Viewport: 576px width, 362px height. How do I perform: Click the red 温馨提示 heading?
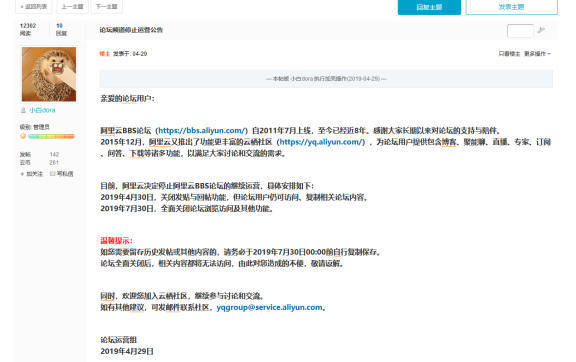[x=116, y=241]
